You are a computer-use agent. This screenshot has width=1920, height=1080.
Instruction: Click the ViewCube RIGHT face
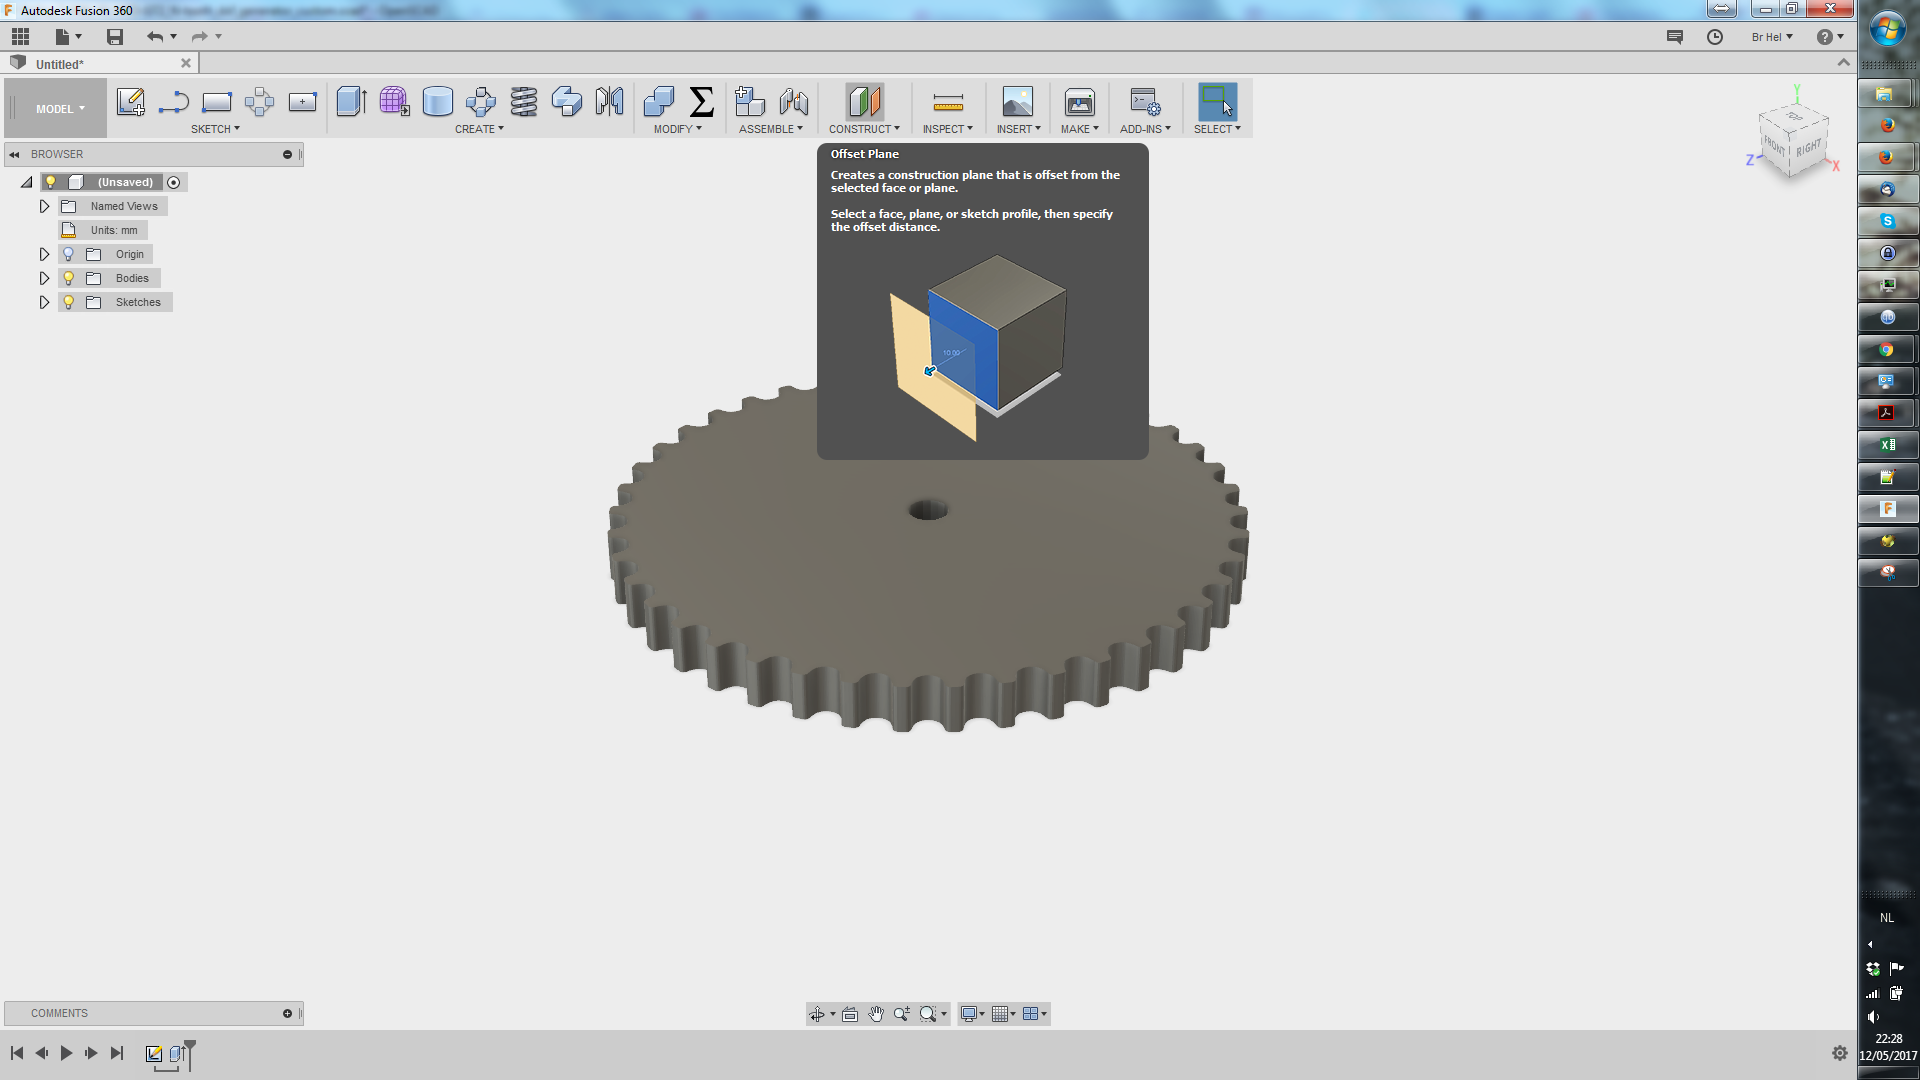click(x=1808, y=148)
